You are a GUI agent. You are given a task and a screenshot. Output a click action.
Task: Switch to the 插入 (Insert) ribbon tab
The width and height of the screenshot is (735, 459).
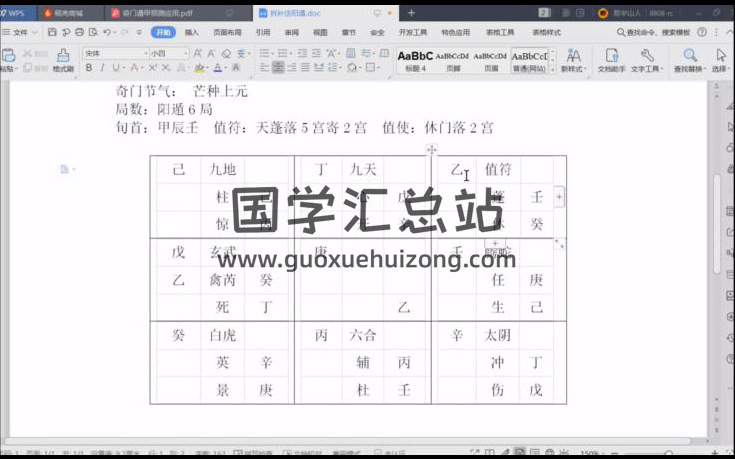click(x=191, y=32)
